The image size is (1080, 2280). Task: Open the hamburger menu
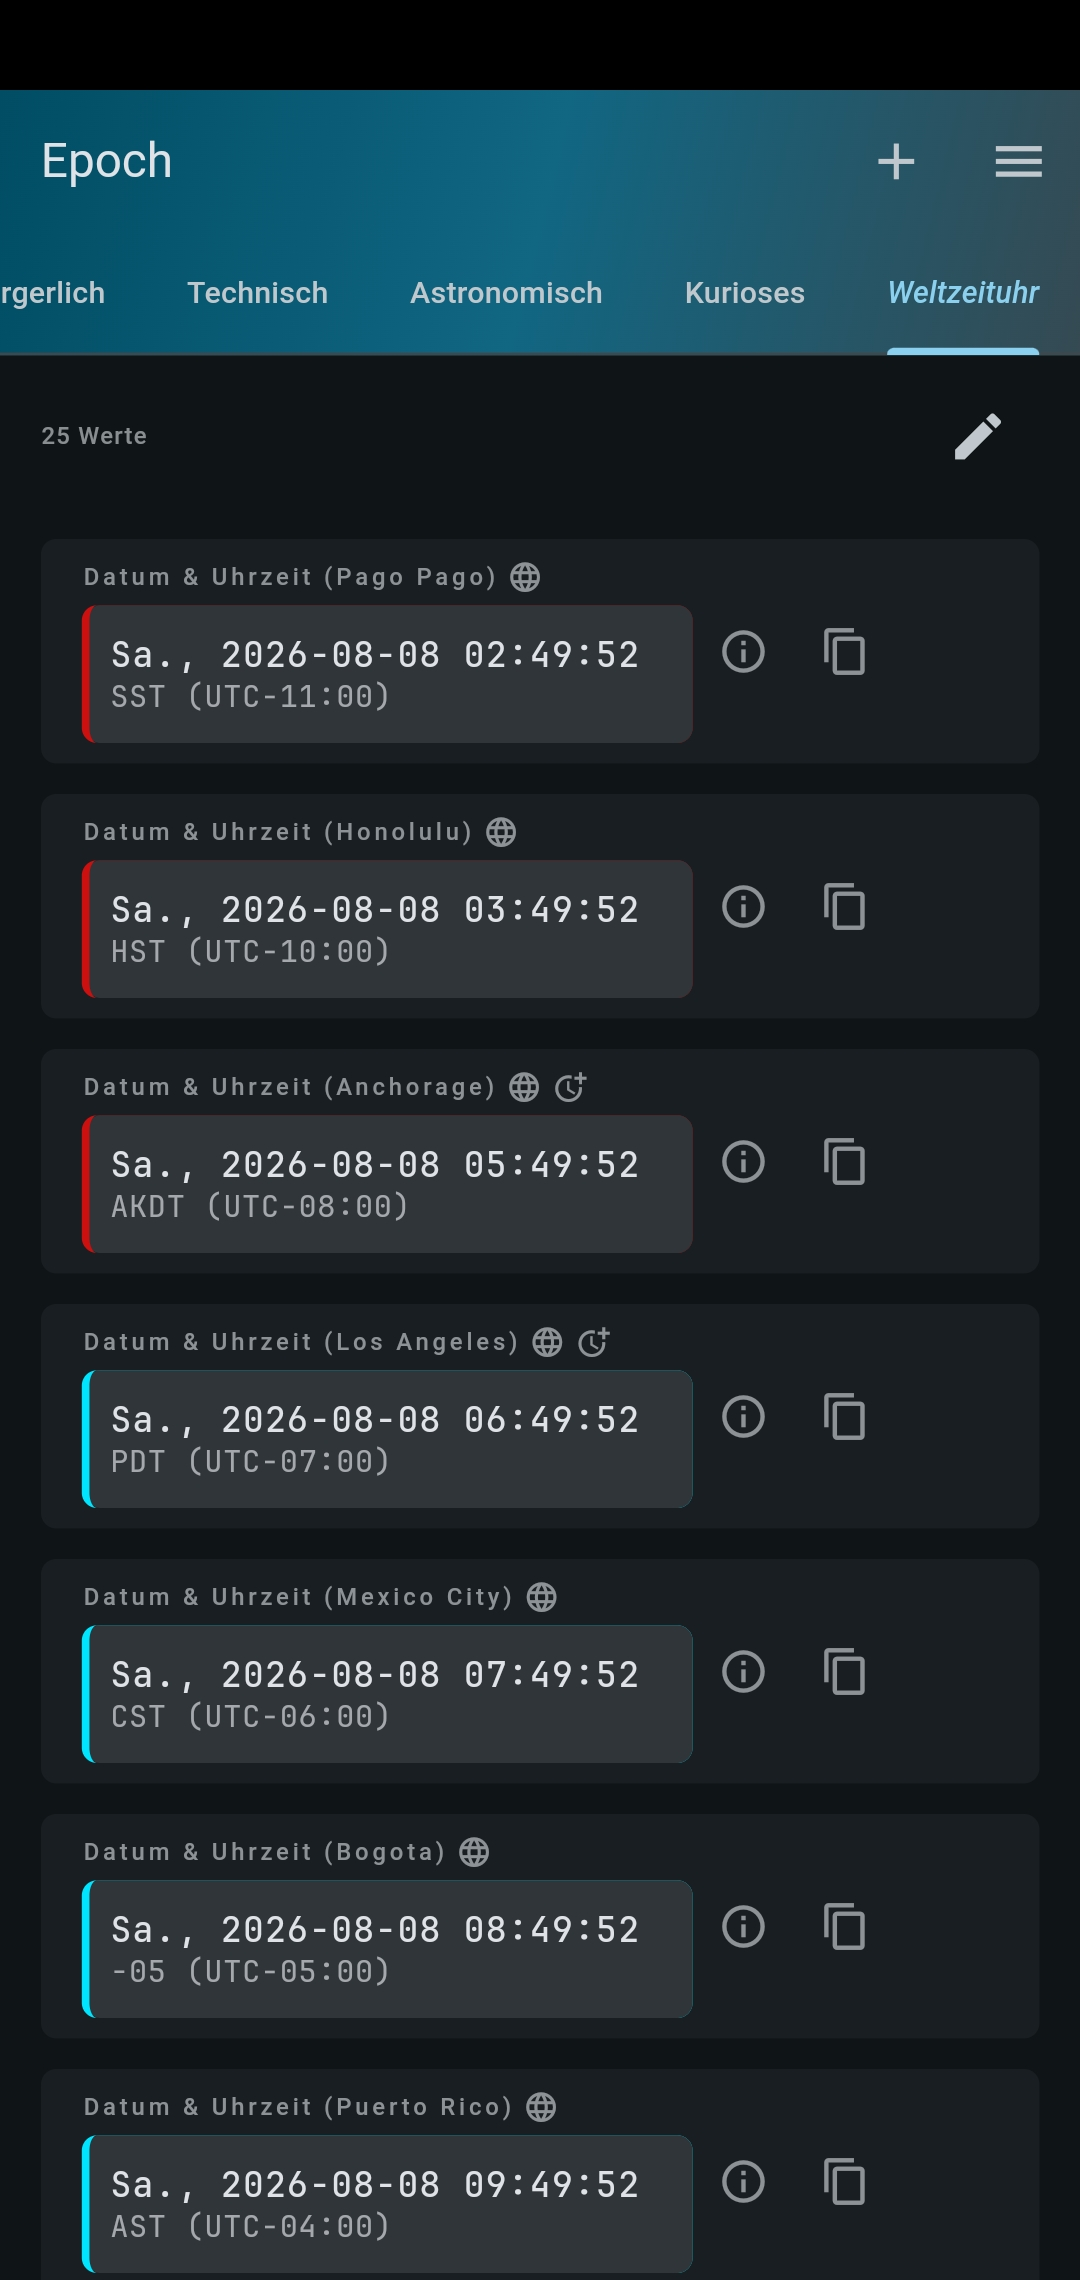(x=1018, y=161)
